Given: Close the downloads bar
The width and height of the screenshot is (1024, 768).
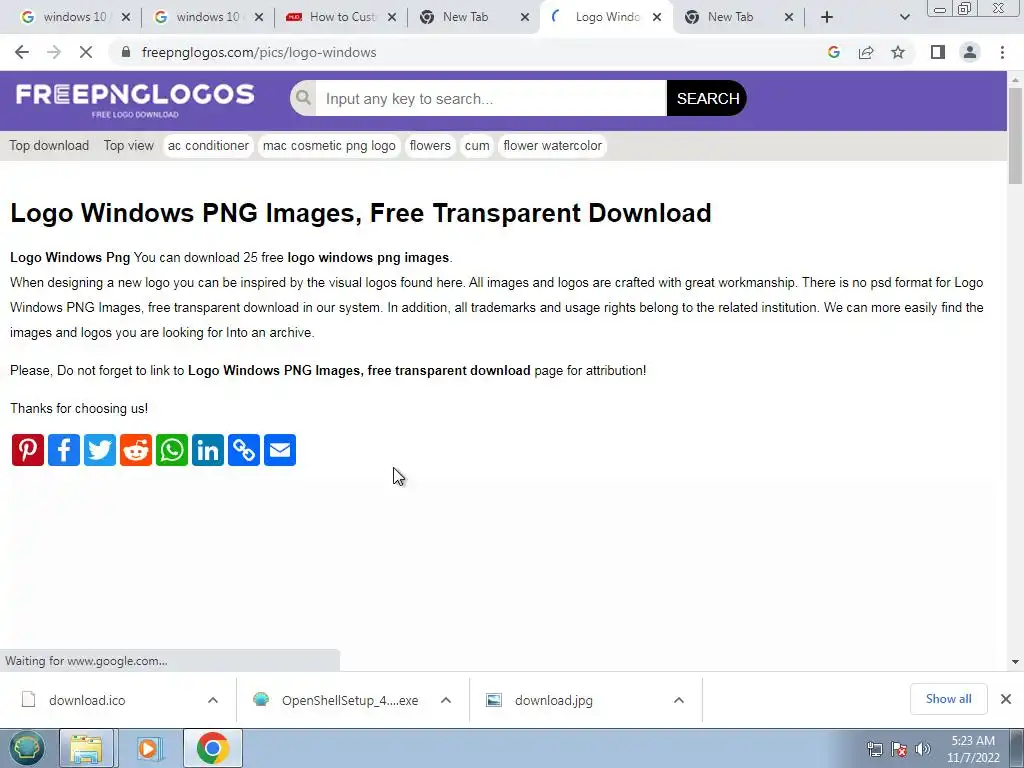Looking at the screenshot, I should pos(1006,699).
